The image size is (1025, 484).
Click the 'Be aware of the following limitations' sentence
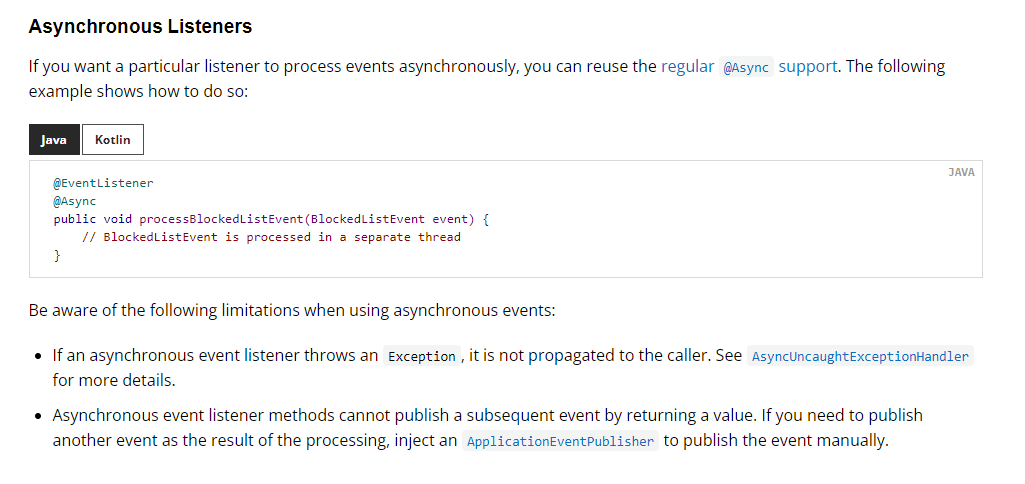(292, 310)
